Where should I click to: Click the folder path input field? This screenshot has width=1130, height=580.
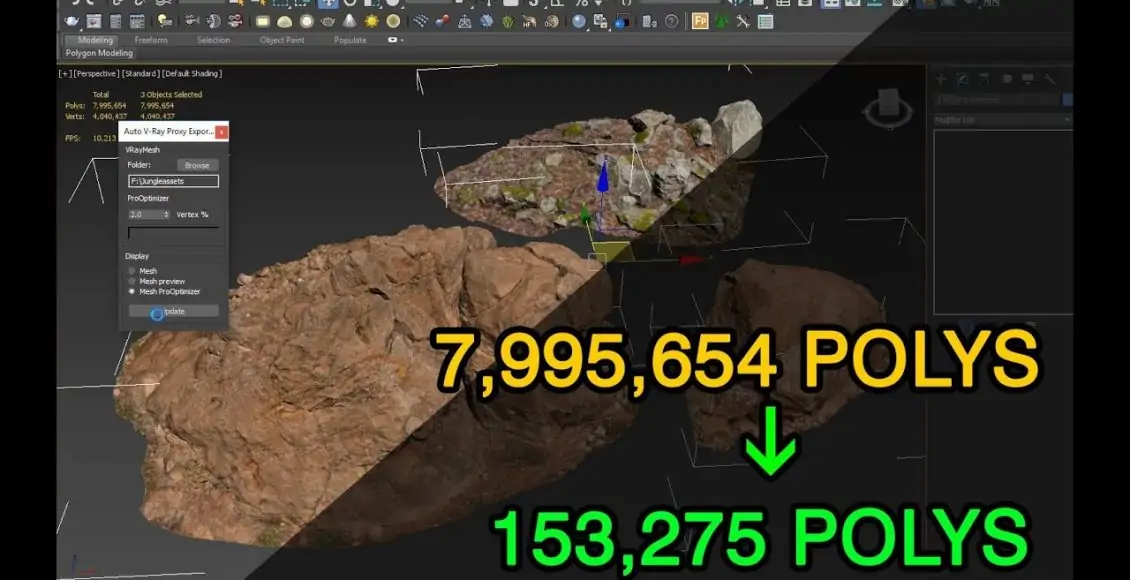tap(173, 181)
